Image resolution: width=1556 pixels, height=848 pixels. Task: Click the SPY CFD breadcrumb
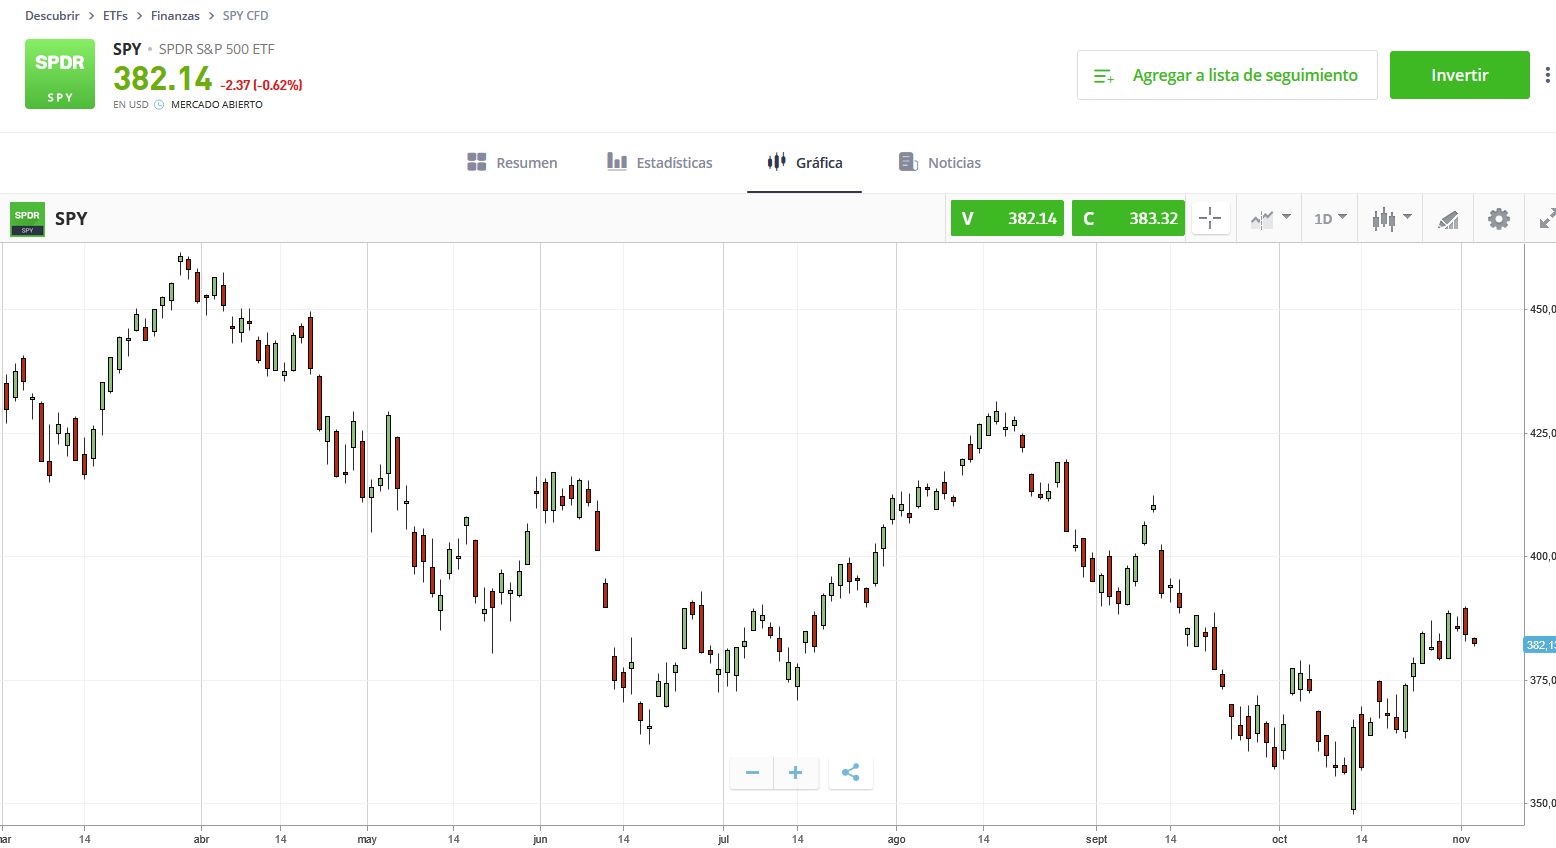[x=245, y=16]
